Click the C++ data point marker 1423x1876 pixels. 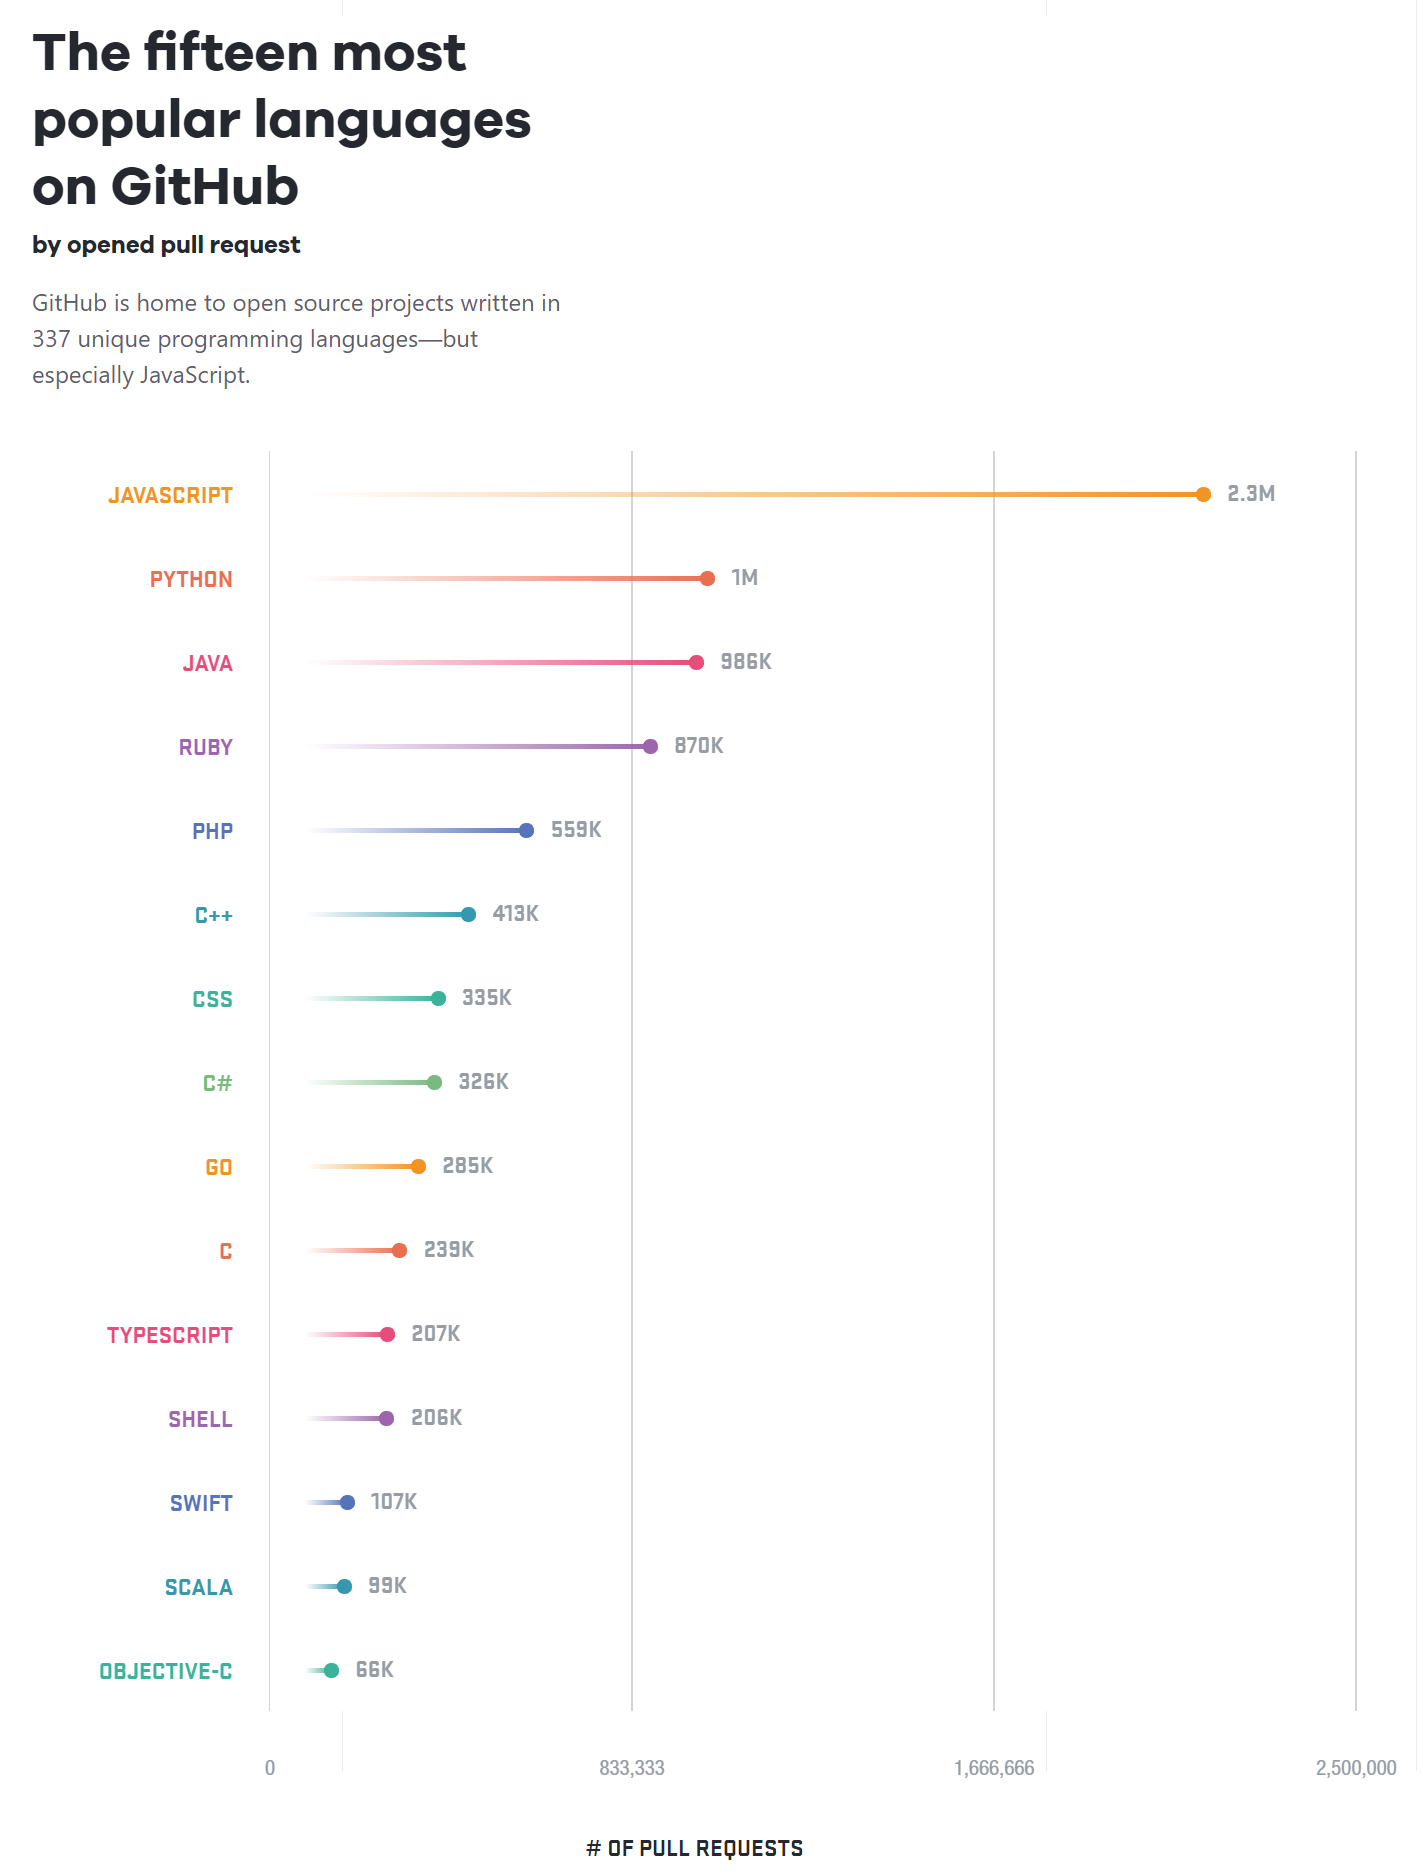coord(468,914)
